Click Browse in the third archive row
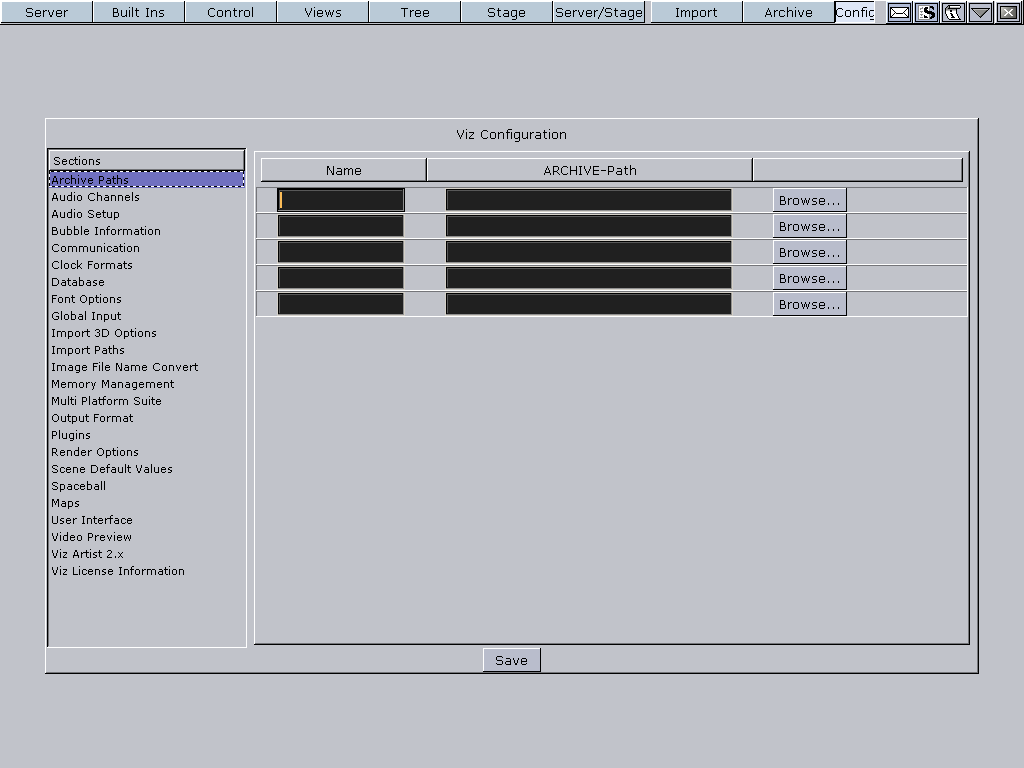Image resolution: width=1024 pixels, height=768 pixels. pos(809,252)
